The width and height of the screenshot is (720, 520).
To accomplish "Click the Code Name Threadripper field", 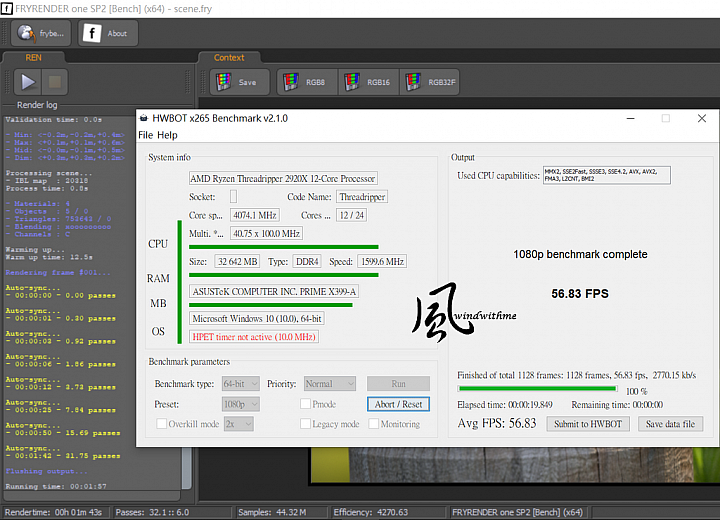I will tap(362, 197).
